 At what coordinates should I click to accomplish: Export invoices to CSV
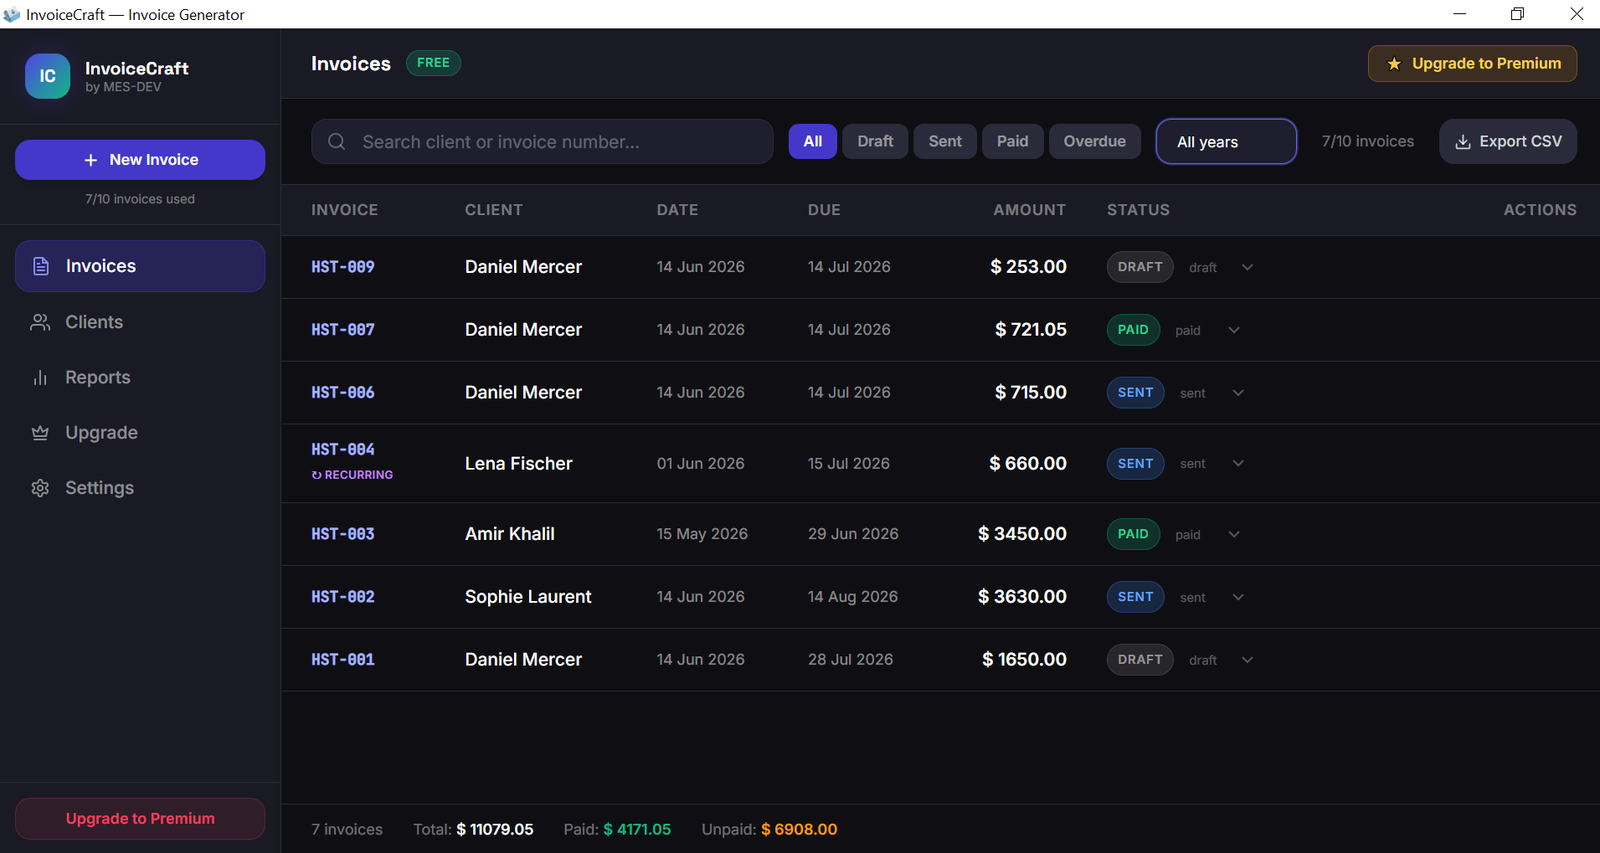pos(1508,142)
